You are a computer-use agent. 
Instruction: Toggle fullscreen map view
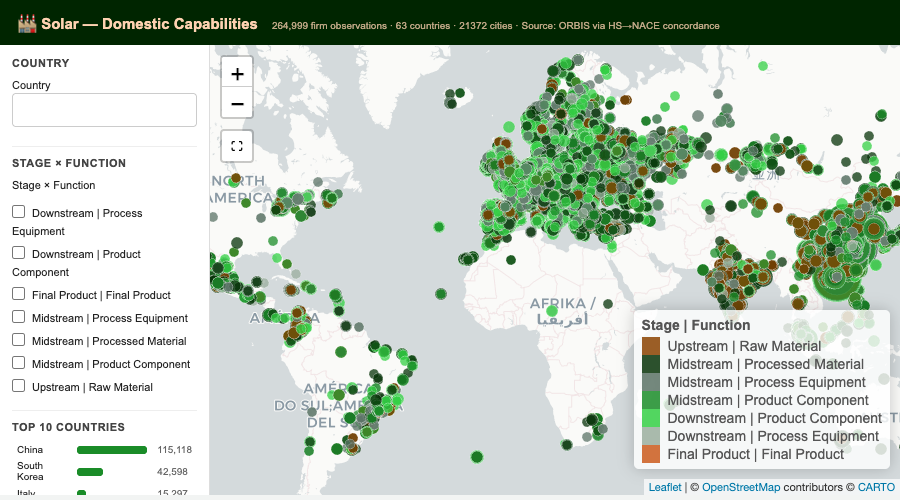237,146
